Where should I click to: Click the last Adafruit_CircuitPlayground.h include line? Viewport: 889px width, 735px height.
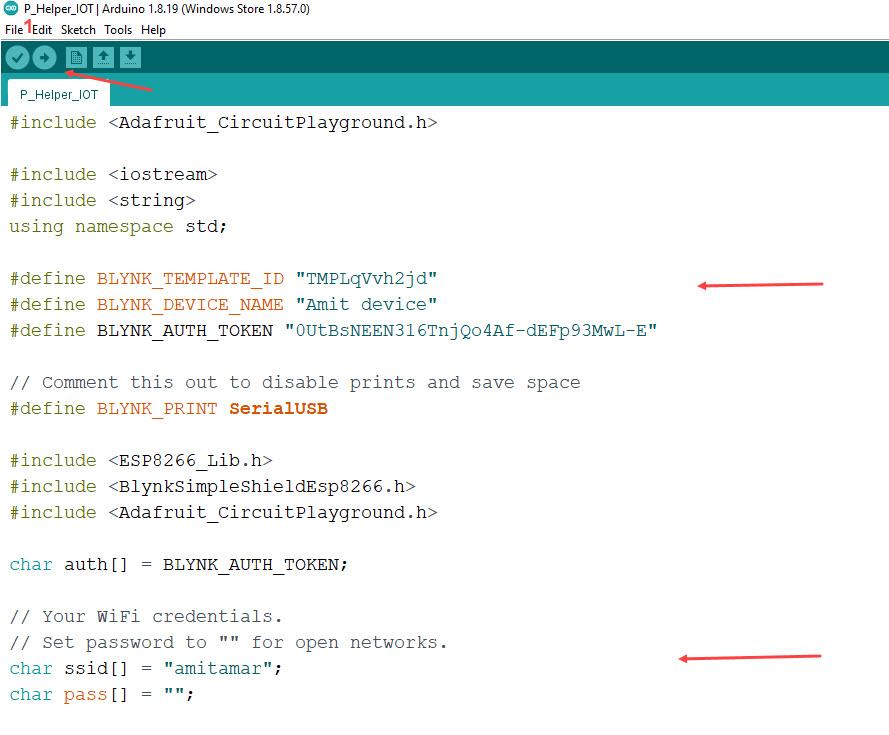click(223, 513)
